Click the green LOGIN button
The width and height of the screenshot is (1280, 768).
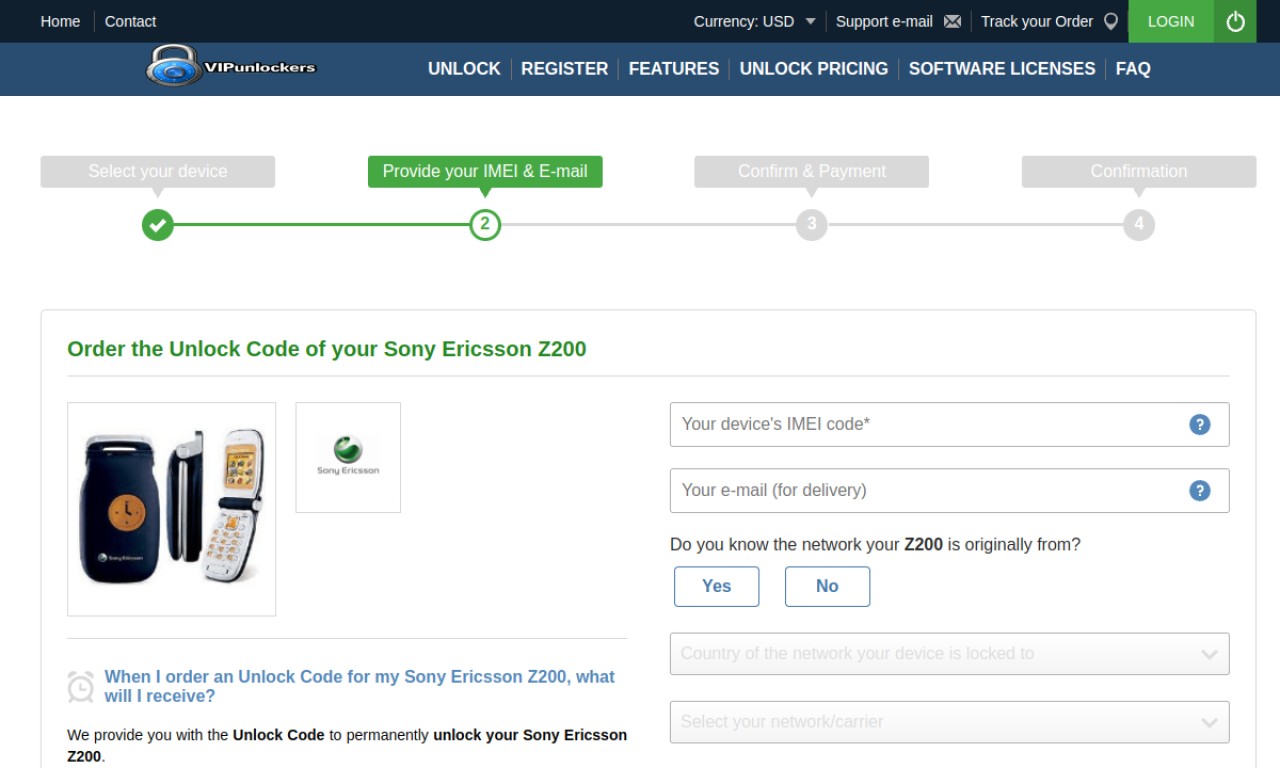tap(1171, 21)
